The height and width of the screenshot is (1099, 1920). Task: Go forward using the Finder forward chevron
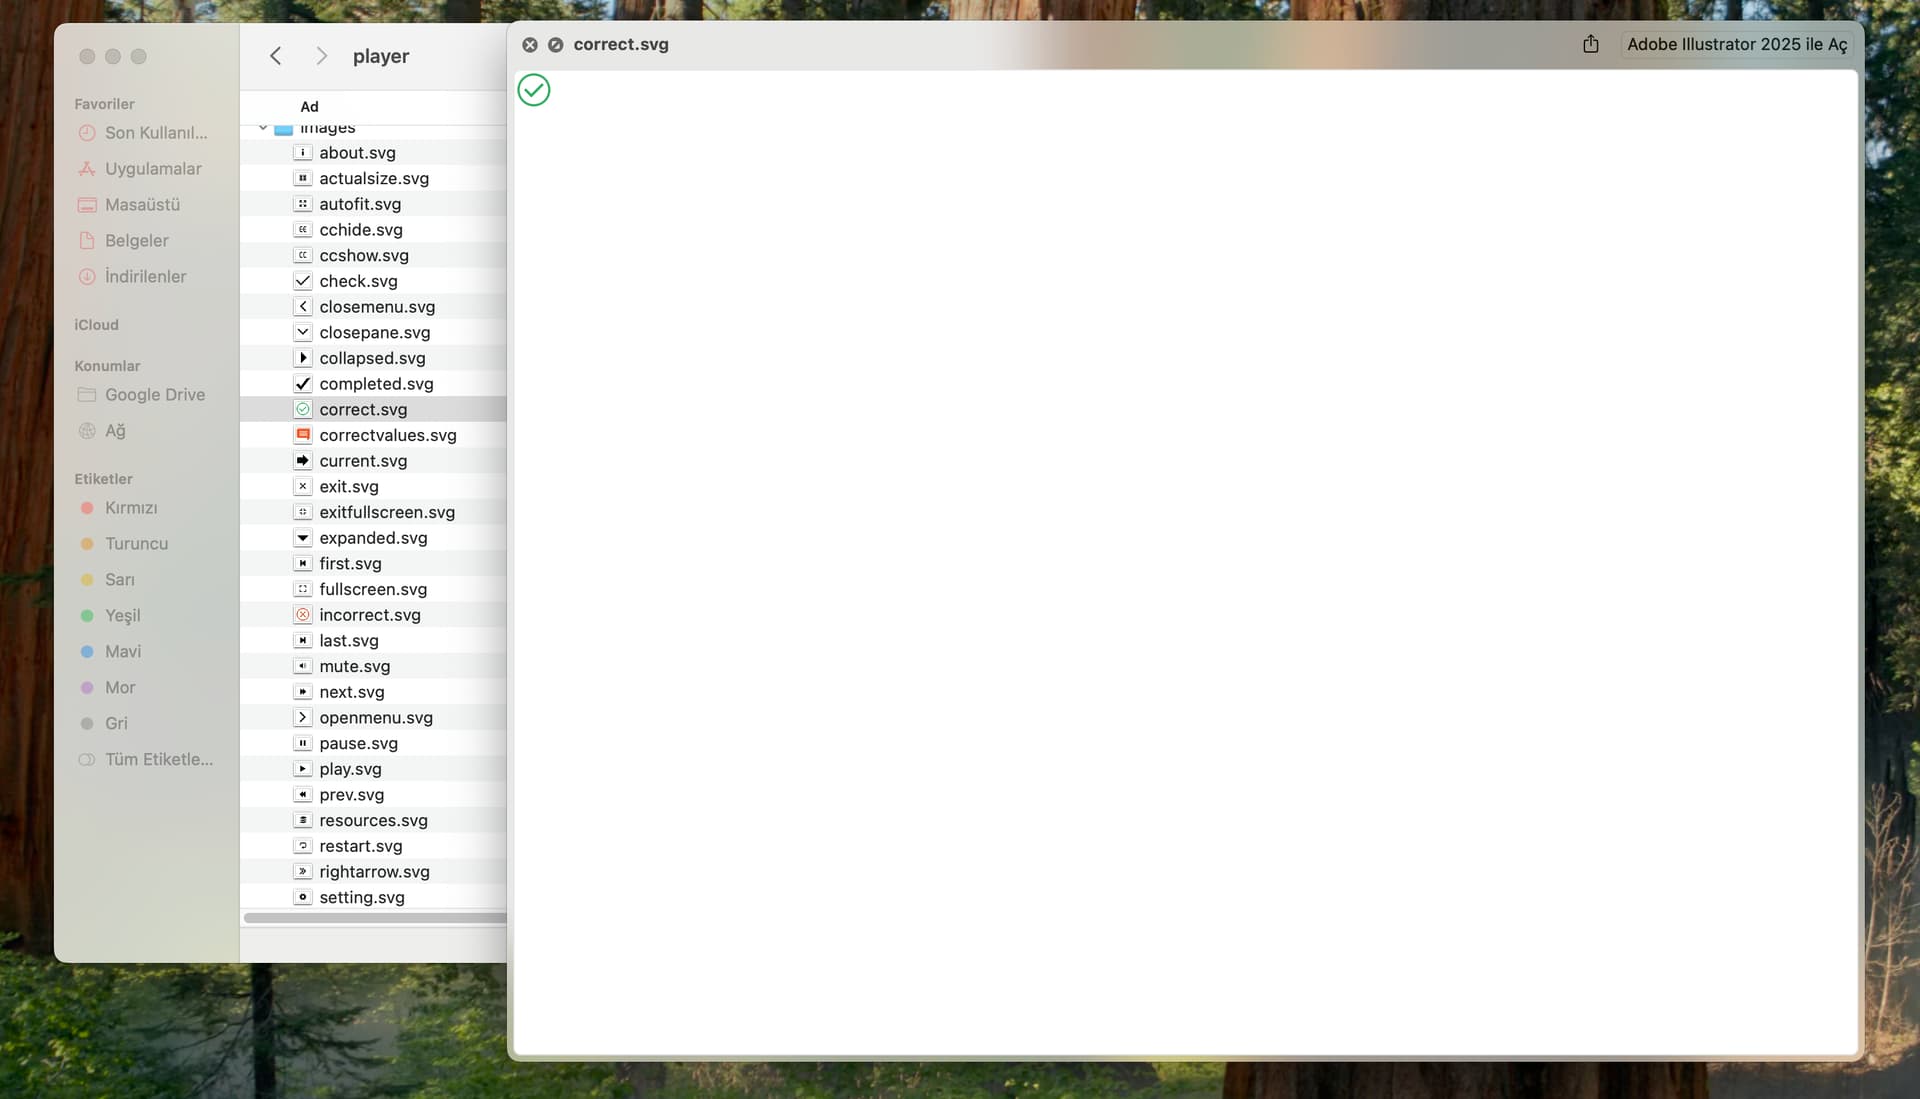[321, 56]
